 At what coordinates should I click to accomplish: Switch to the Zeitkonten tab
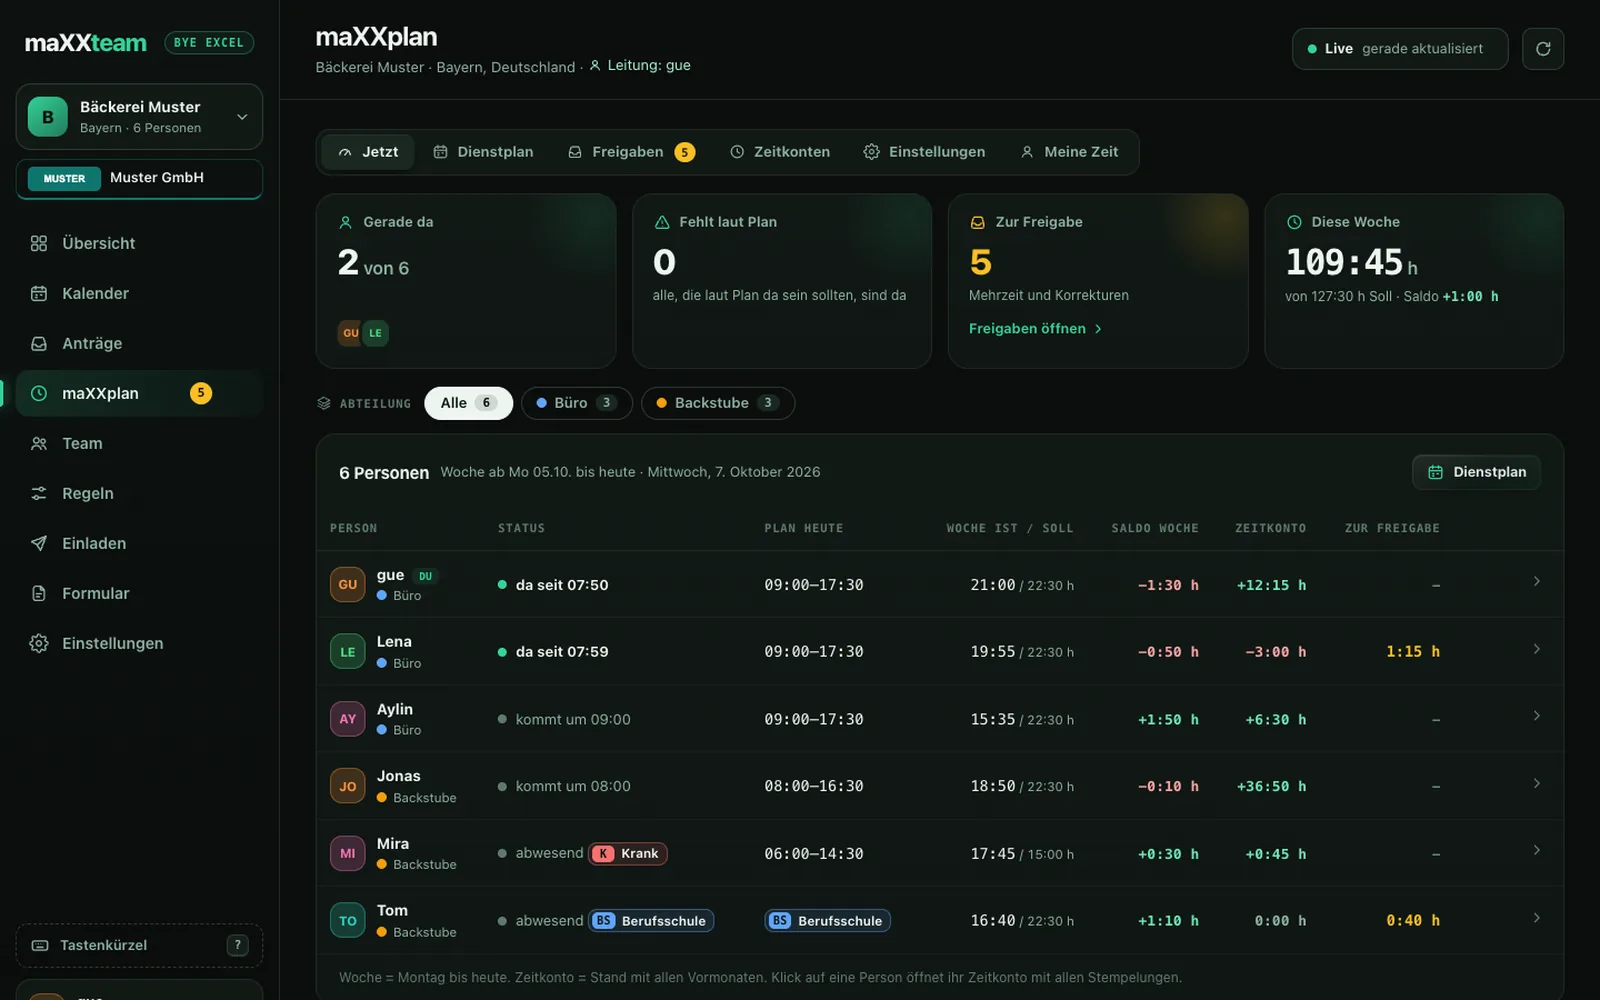(x=780, y=152)
